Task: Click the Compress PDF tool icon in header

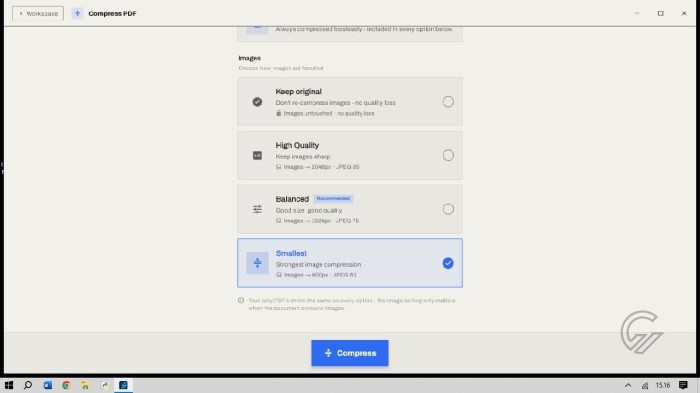Action: tap(77, 13)
